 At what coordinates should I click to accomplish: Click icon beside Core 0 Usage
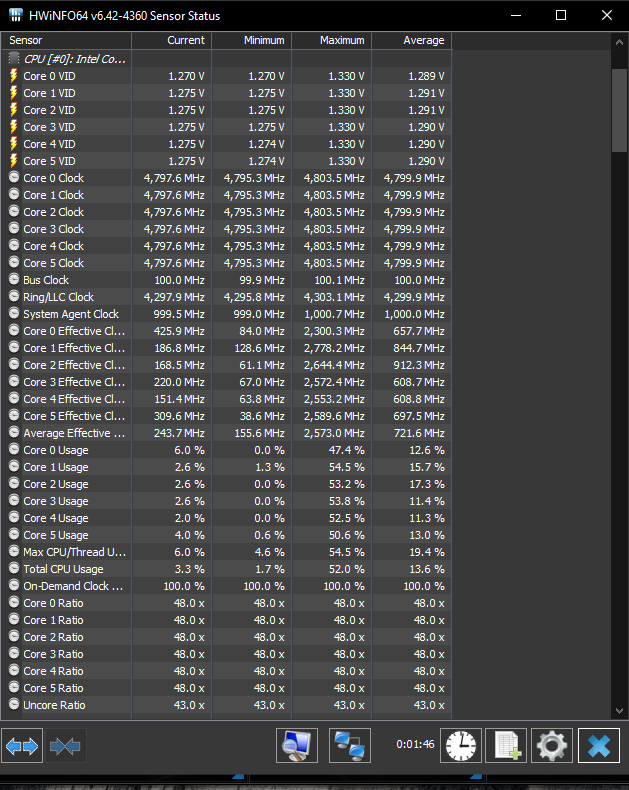(14, 449)
